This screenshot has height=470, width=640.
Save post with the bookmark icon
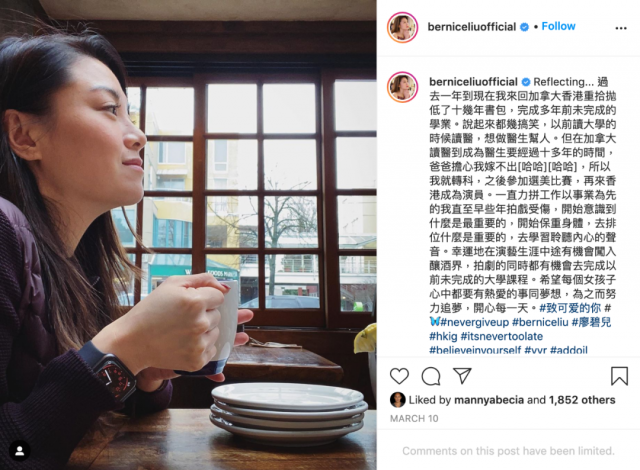[619, 376]
